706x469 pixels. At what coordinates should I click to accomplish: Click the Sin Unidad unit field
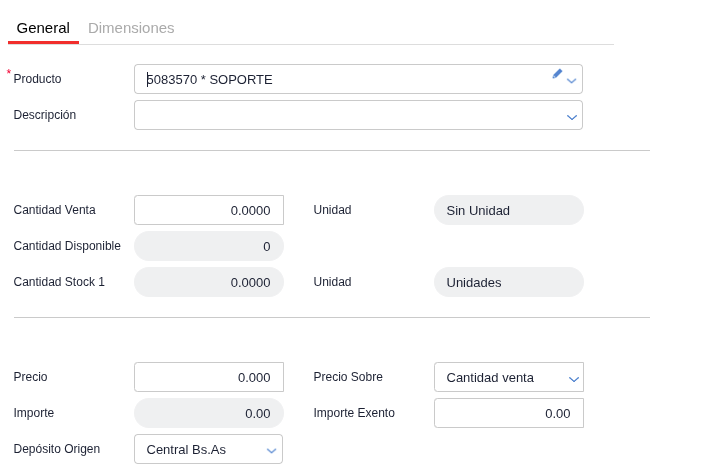(509, 210)
